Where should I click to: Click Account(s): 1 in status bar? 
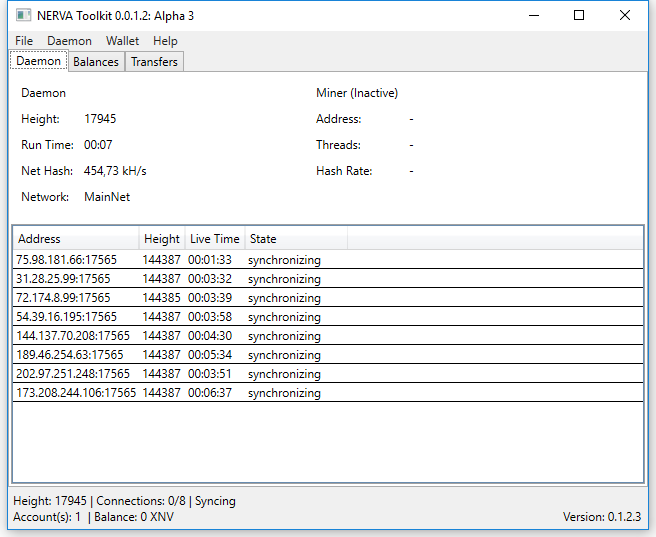coord(47,517)
